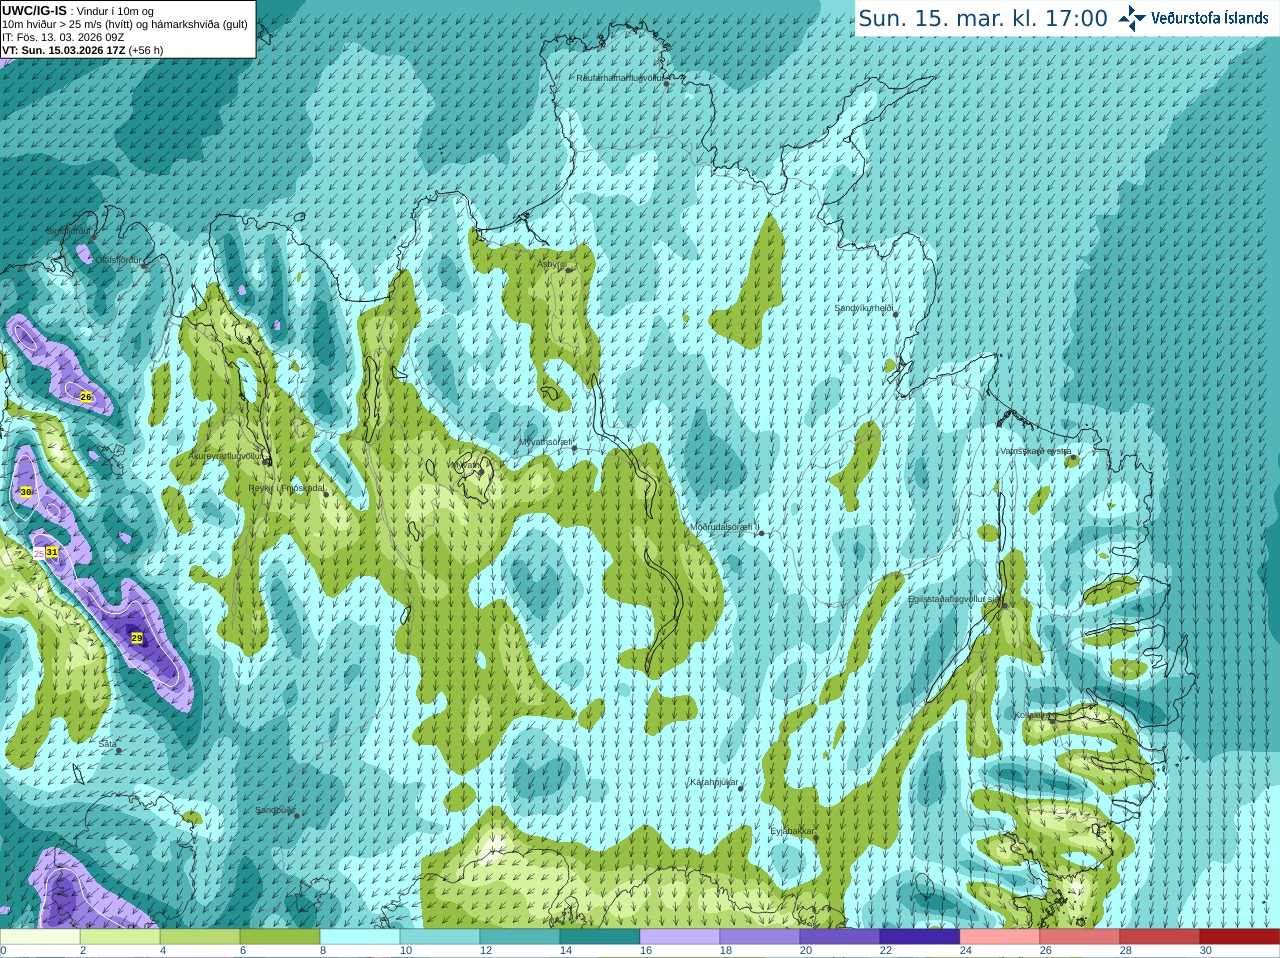The height and width of the screenshot is (958, 1280).
Task: Click the 'Mývatn' station label
Action: click(464, 465)
